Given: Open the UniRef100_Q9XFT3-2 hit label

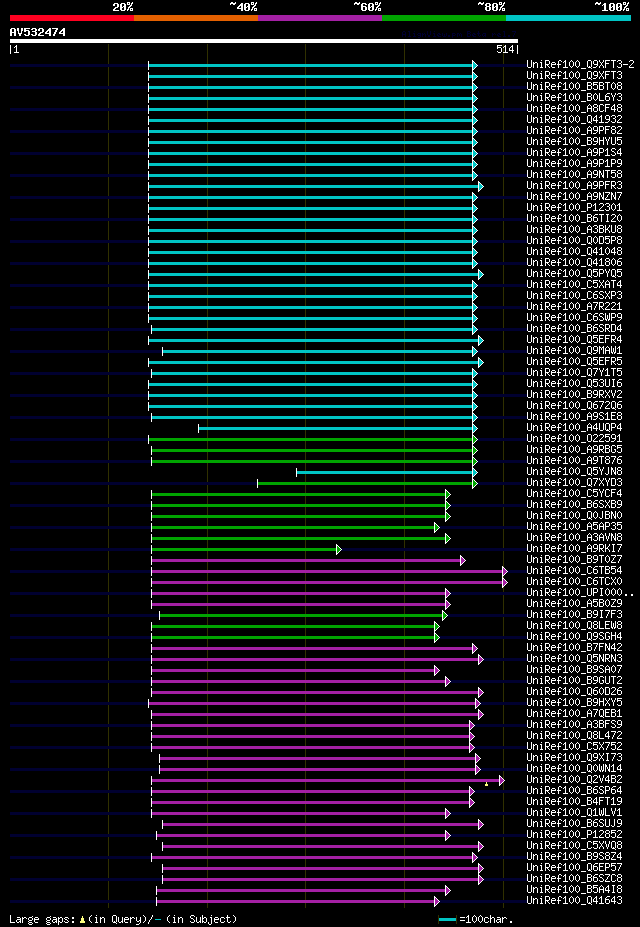Looking at the screenshot, I should (580, 64).
